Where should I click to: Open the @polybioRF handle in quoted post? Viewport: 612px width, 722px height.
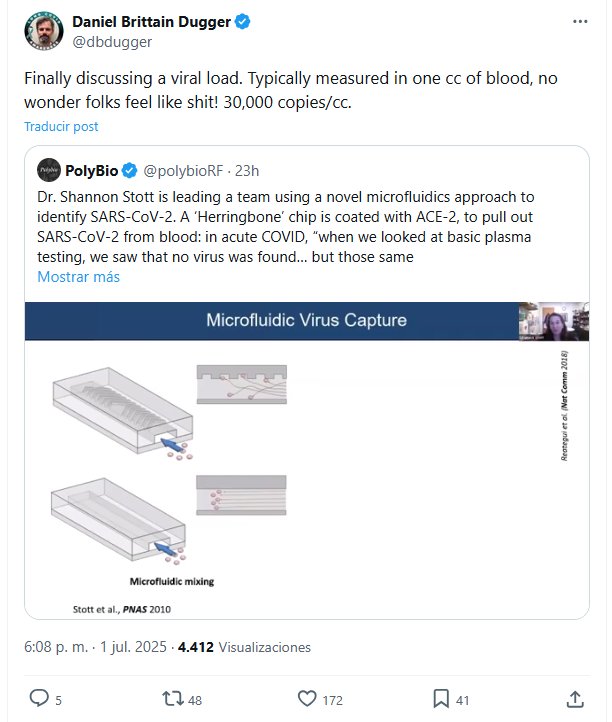click(x=186, y=170)
